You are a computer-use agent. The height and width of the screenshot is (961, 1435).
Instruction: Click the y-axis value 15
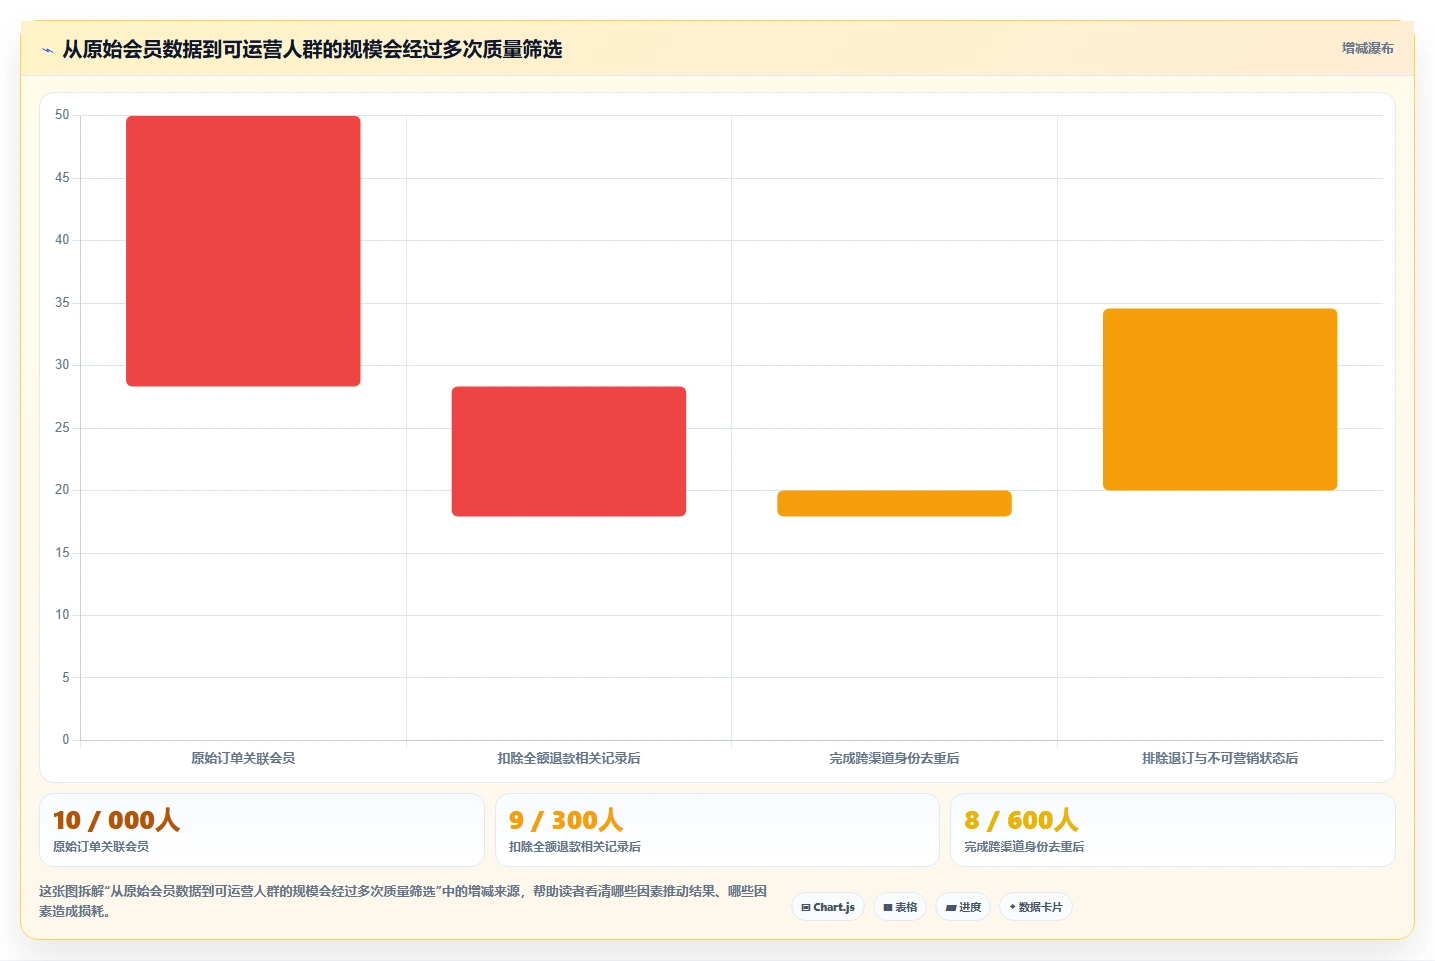click(62, 553)
